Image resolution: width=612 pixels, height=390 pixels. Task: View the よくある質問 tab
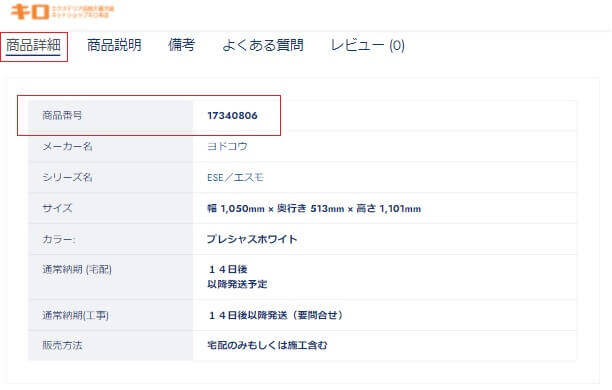point(263,45)
